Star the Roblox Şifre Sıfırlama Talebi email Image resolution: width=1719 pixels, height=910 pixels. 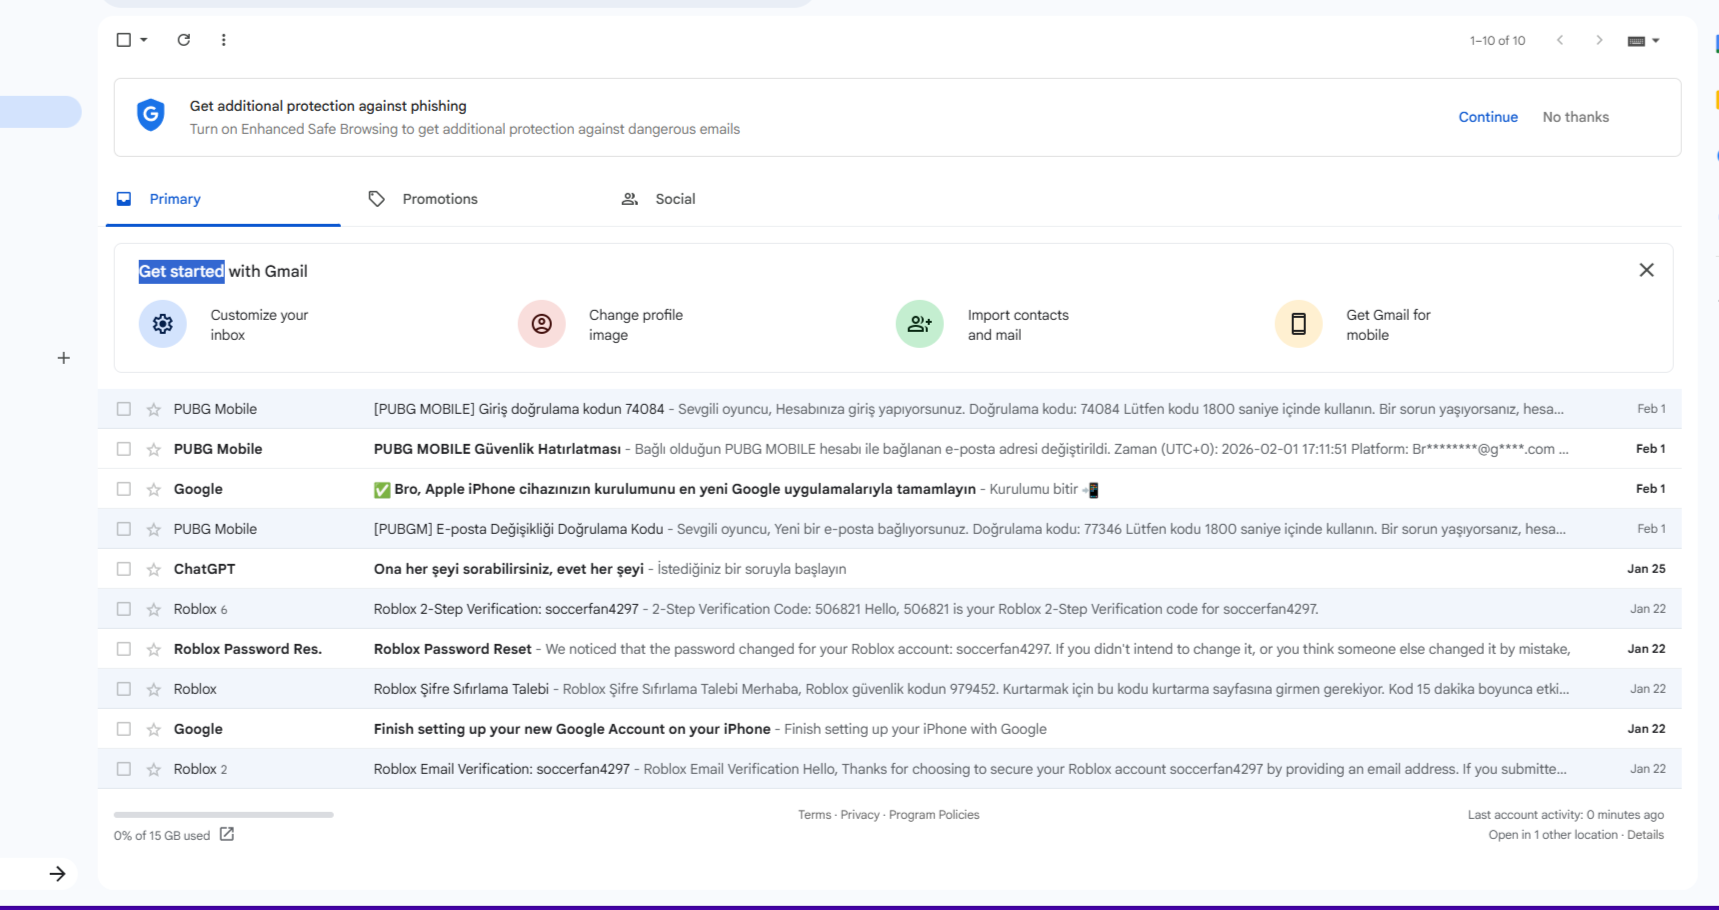(x=154, y=689)
